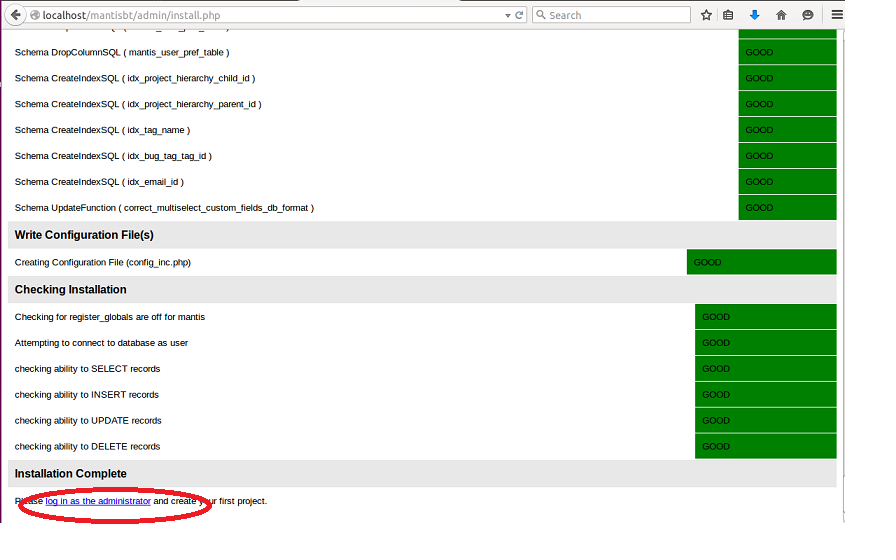Image resolution: width=896 pixels, height=560 pixels.
Task: Go back using the browser back arrow
Action: coord(15,15)
